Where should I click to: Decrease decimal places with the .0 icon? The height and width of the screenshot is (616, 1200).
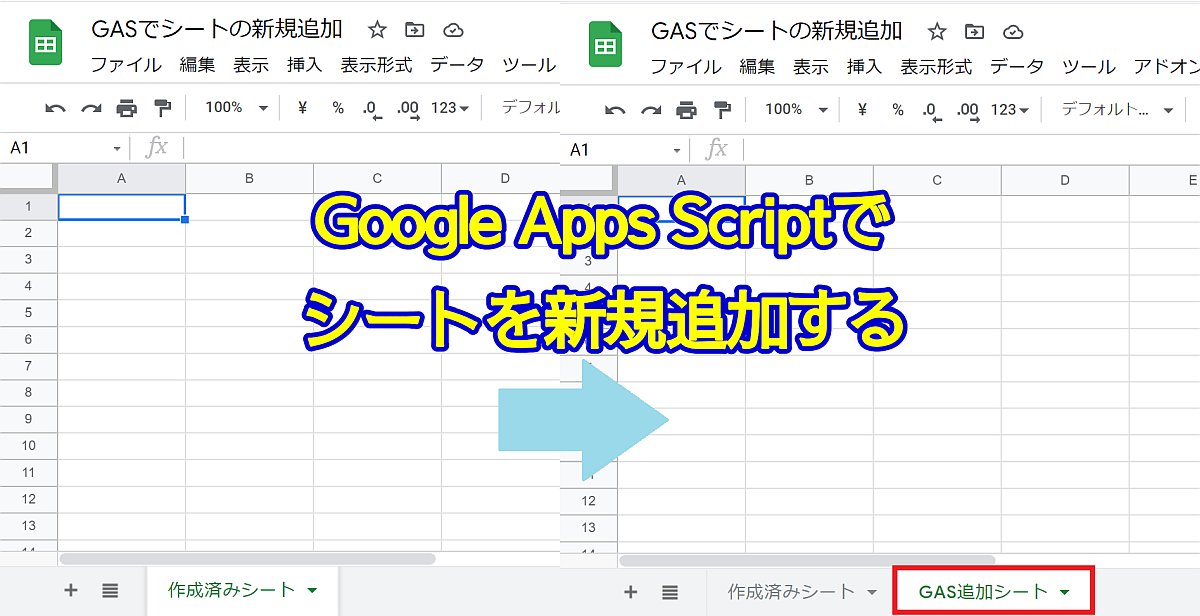click(x=369, y=108)
